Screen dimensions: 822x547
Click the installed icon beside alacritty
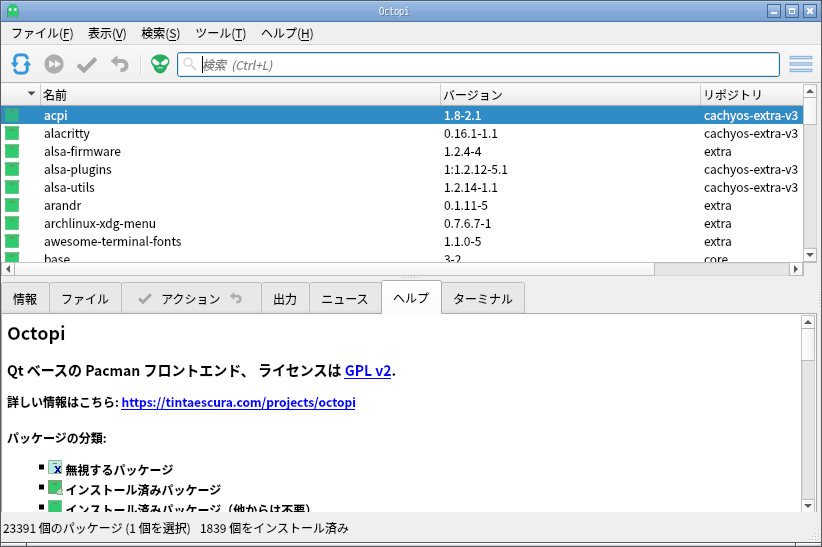(x=12, y=133)
